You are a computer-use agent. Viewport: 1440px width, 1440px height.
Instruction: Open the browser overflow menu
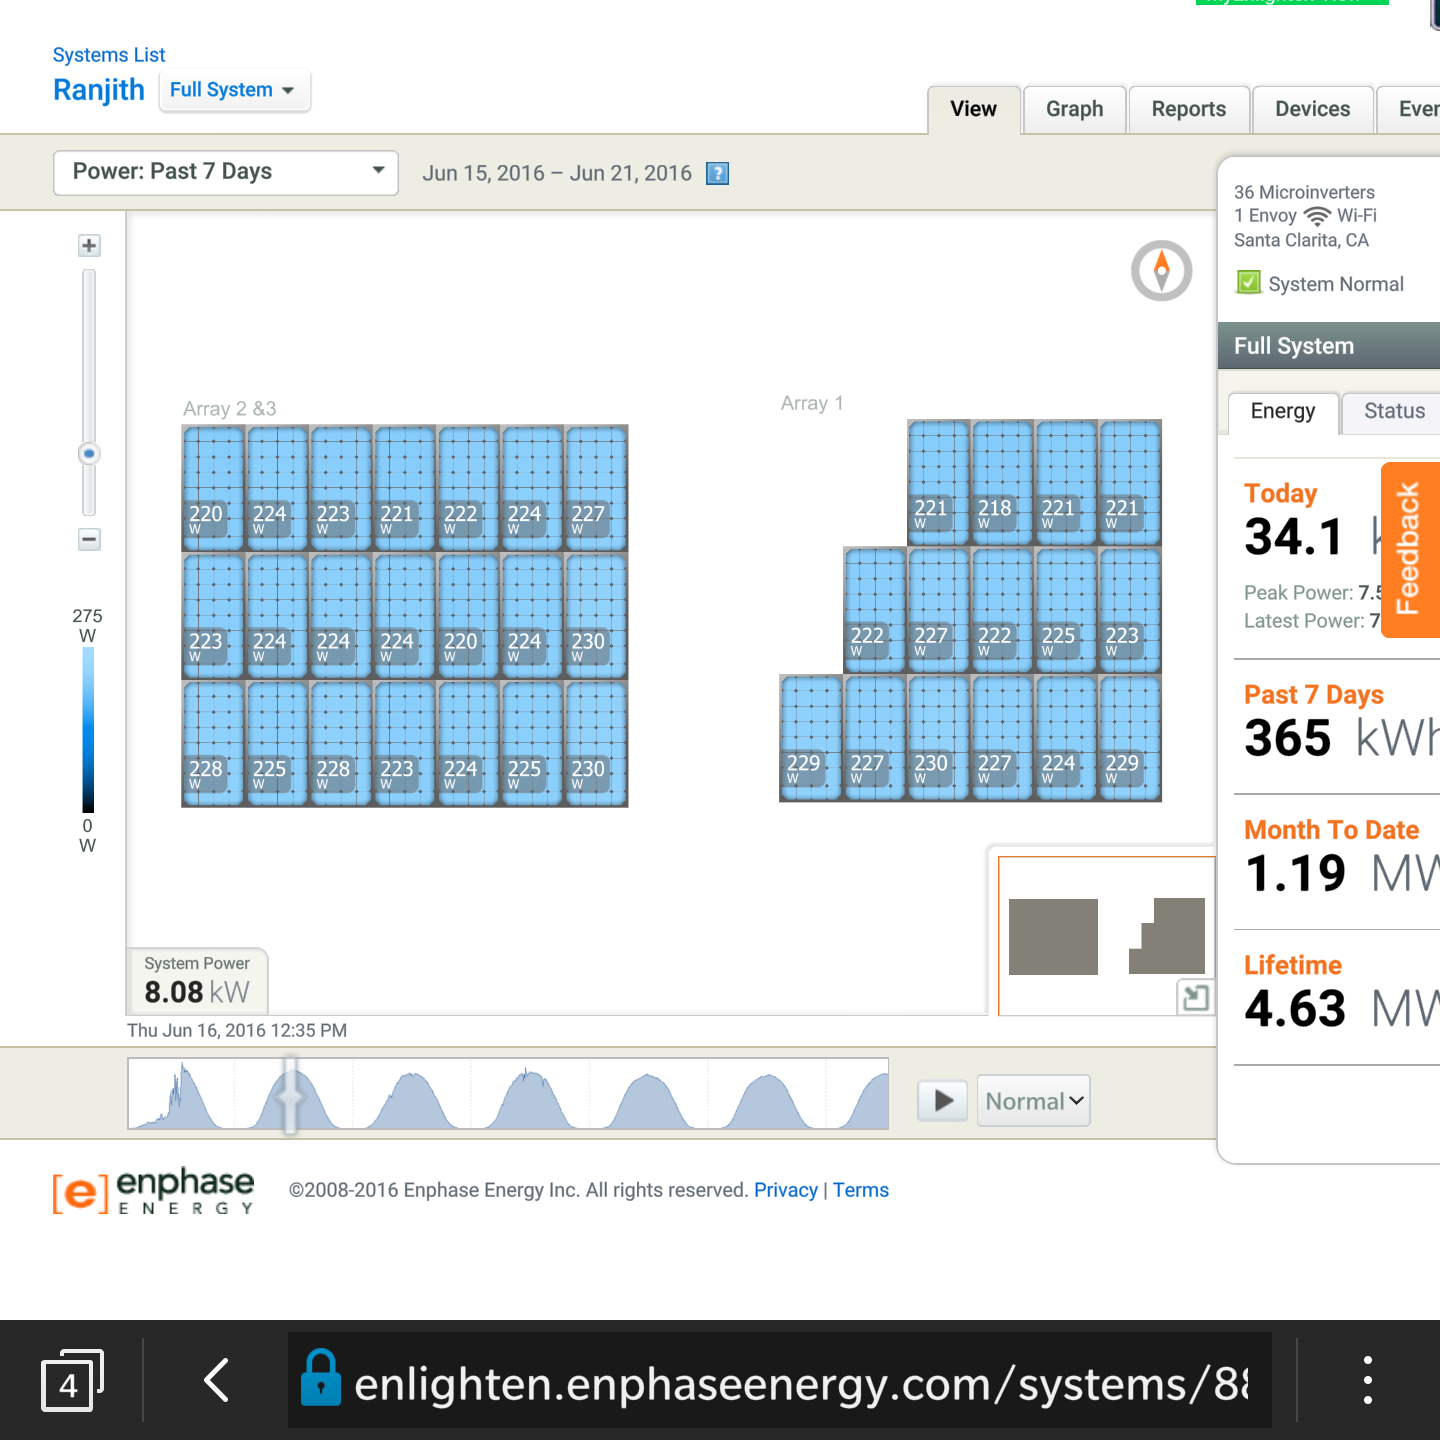coord(1367,1378)
